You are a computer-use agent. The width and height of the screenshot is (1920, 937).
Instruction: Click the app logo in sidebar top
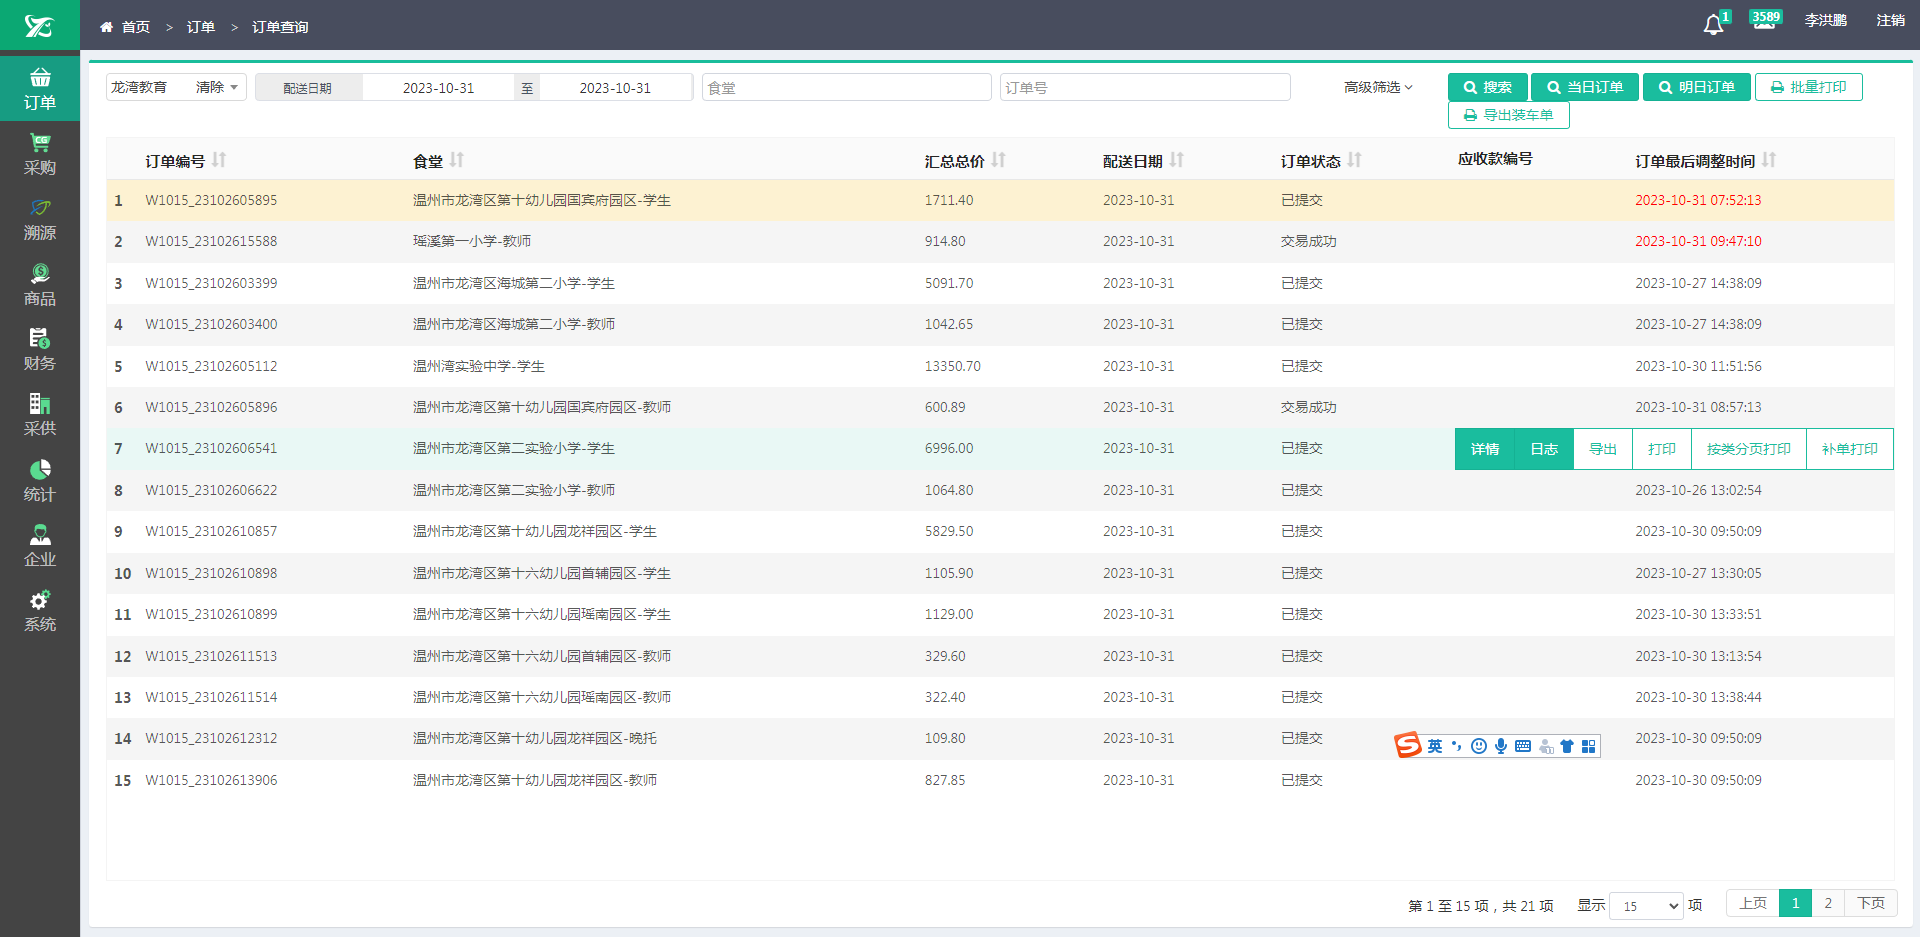tap(39, 25)
